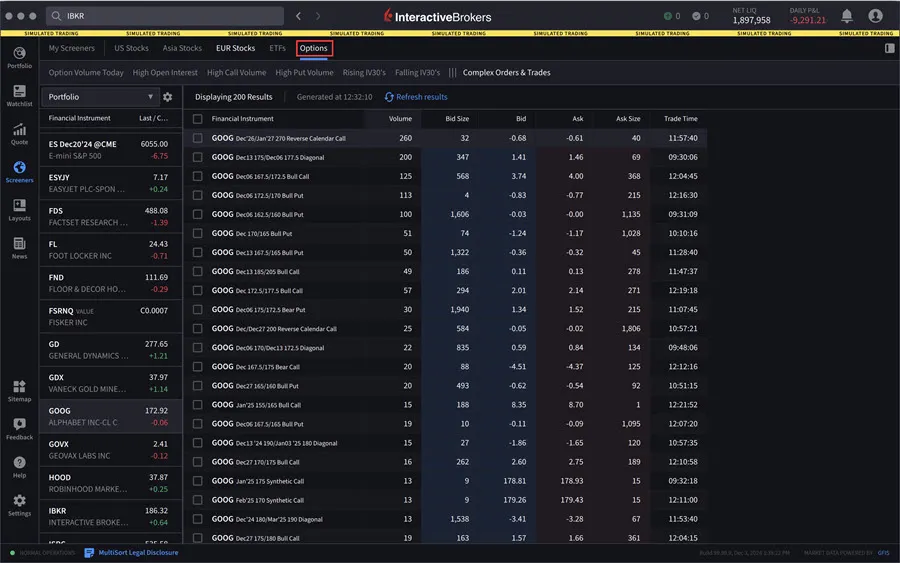Open the Option Volume Today screener
This screenshot has height=563, width=900.
86,73
